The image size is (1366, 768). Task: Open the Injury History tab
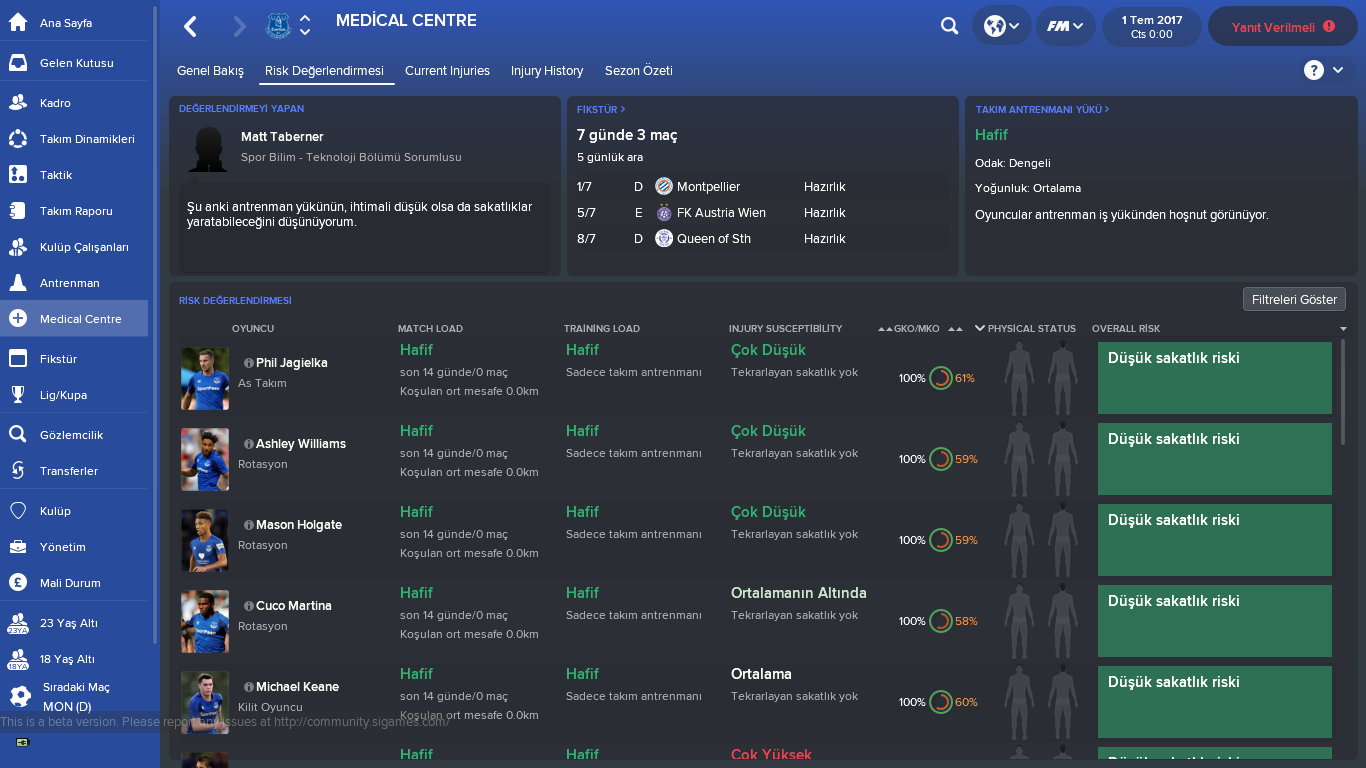pos(547,71)
